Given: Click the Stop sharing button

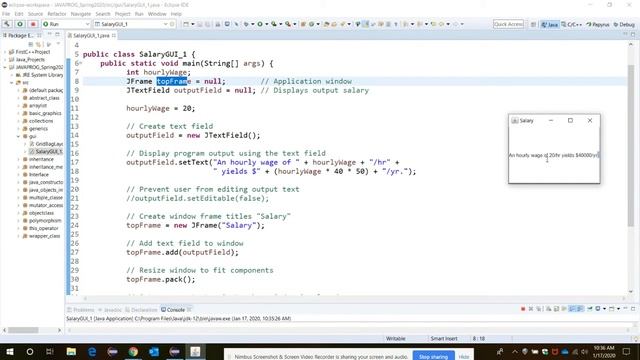Looking at the screenshot, I should 433,357.
